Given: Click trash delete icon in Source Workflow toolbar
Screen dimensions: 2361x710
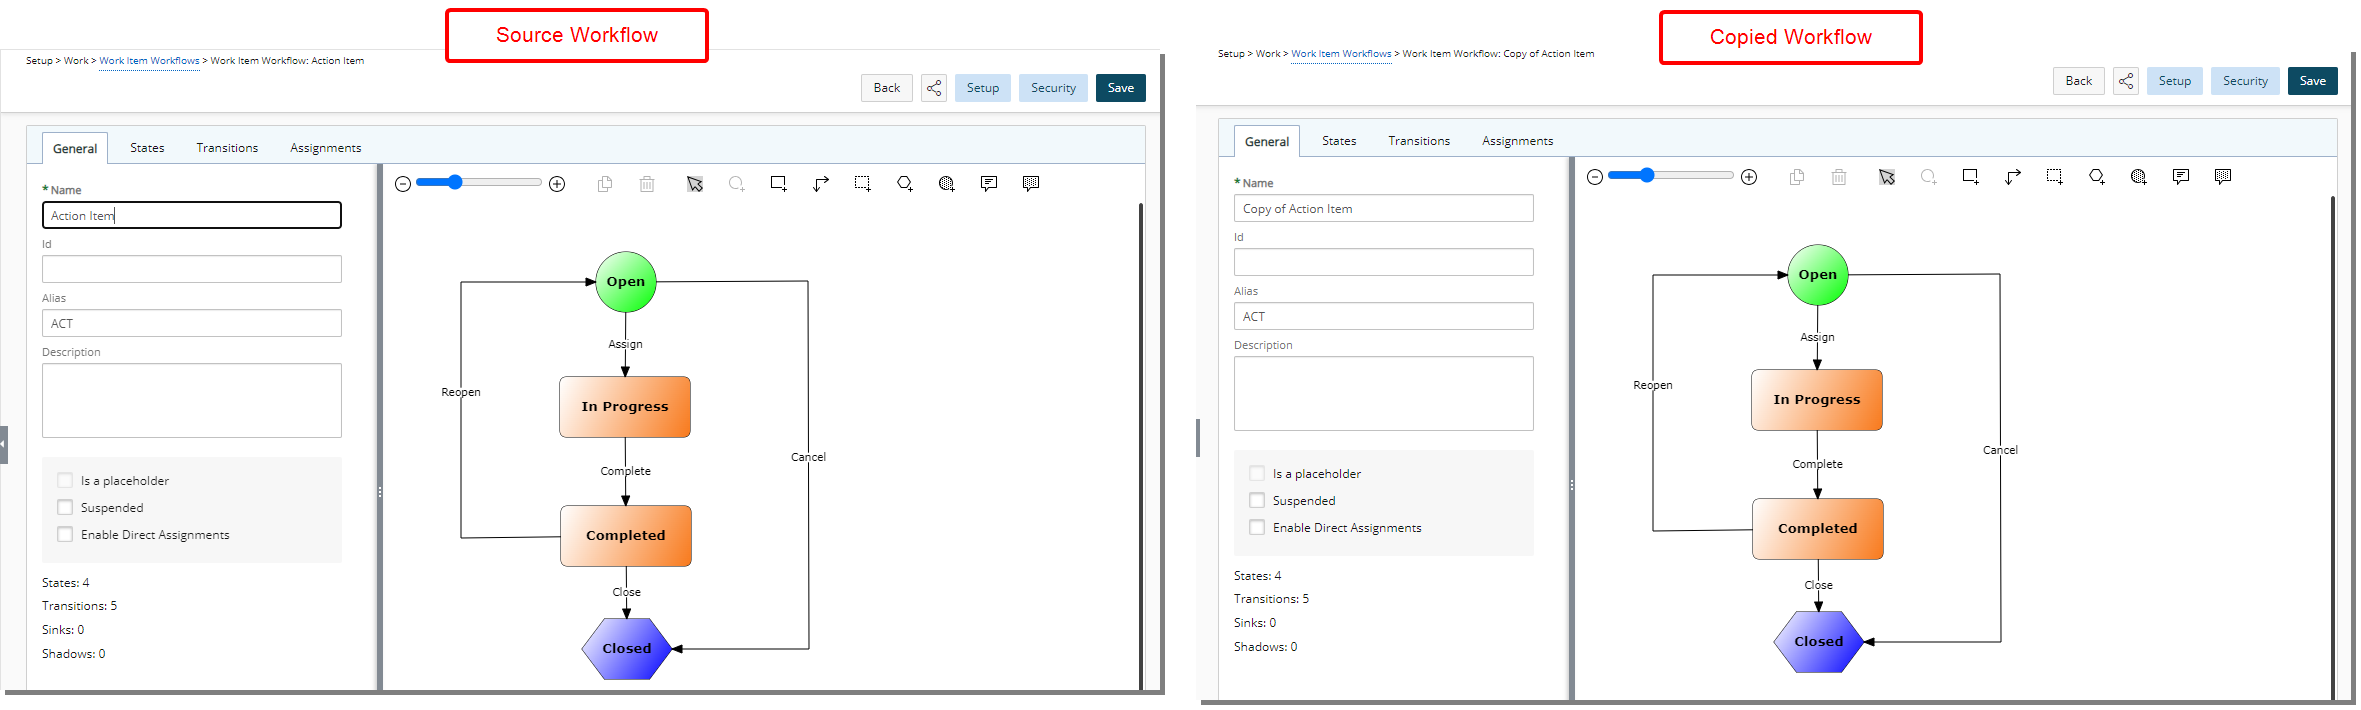Looking at the screenshot, I should pyautogui.click(x=647, y=184).
